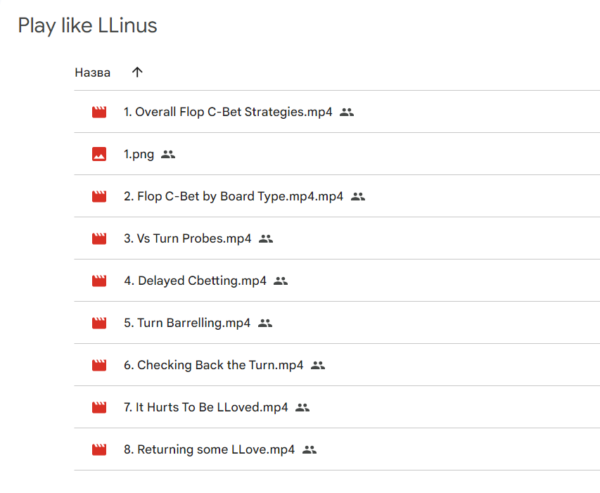Click the Play like LLinus folder title
Screen dimensions: 600x493
tap(87, 26)
